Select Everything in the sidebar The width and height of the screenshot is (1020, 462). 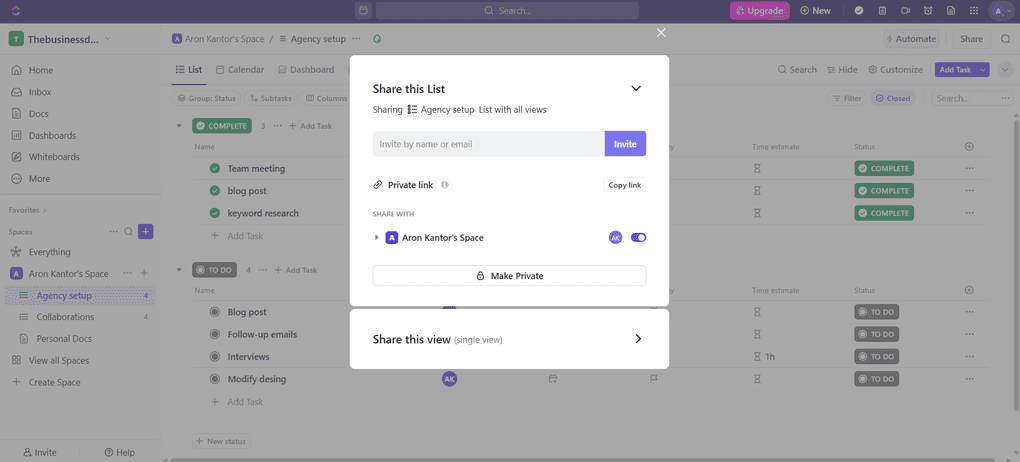coord(49,252)
